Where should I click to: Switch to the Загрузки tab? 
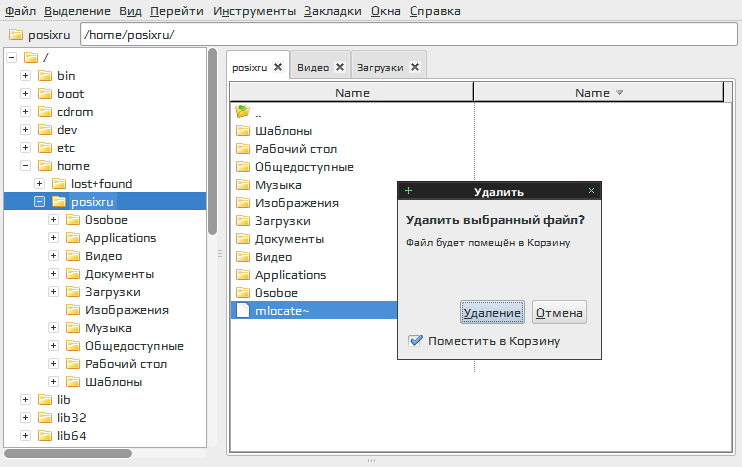(380, 67)
